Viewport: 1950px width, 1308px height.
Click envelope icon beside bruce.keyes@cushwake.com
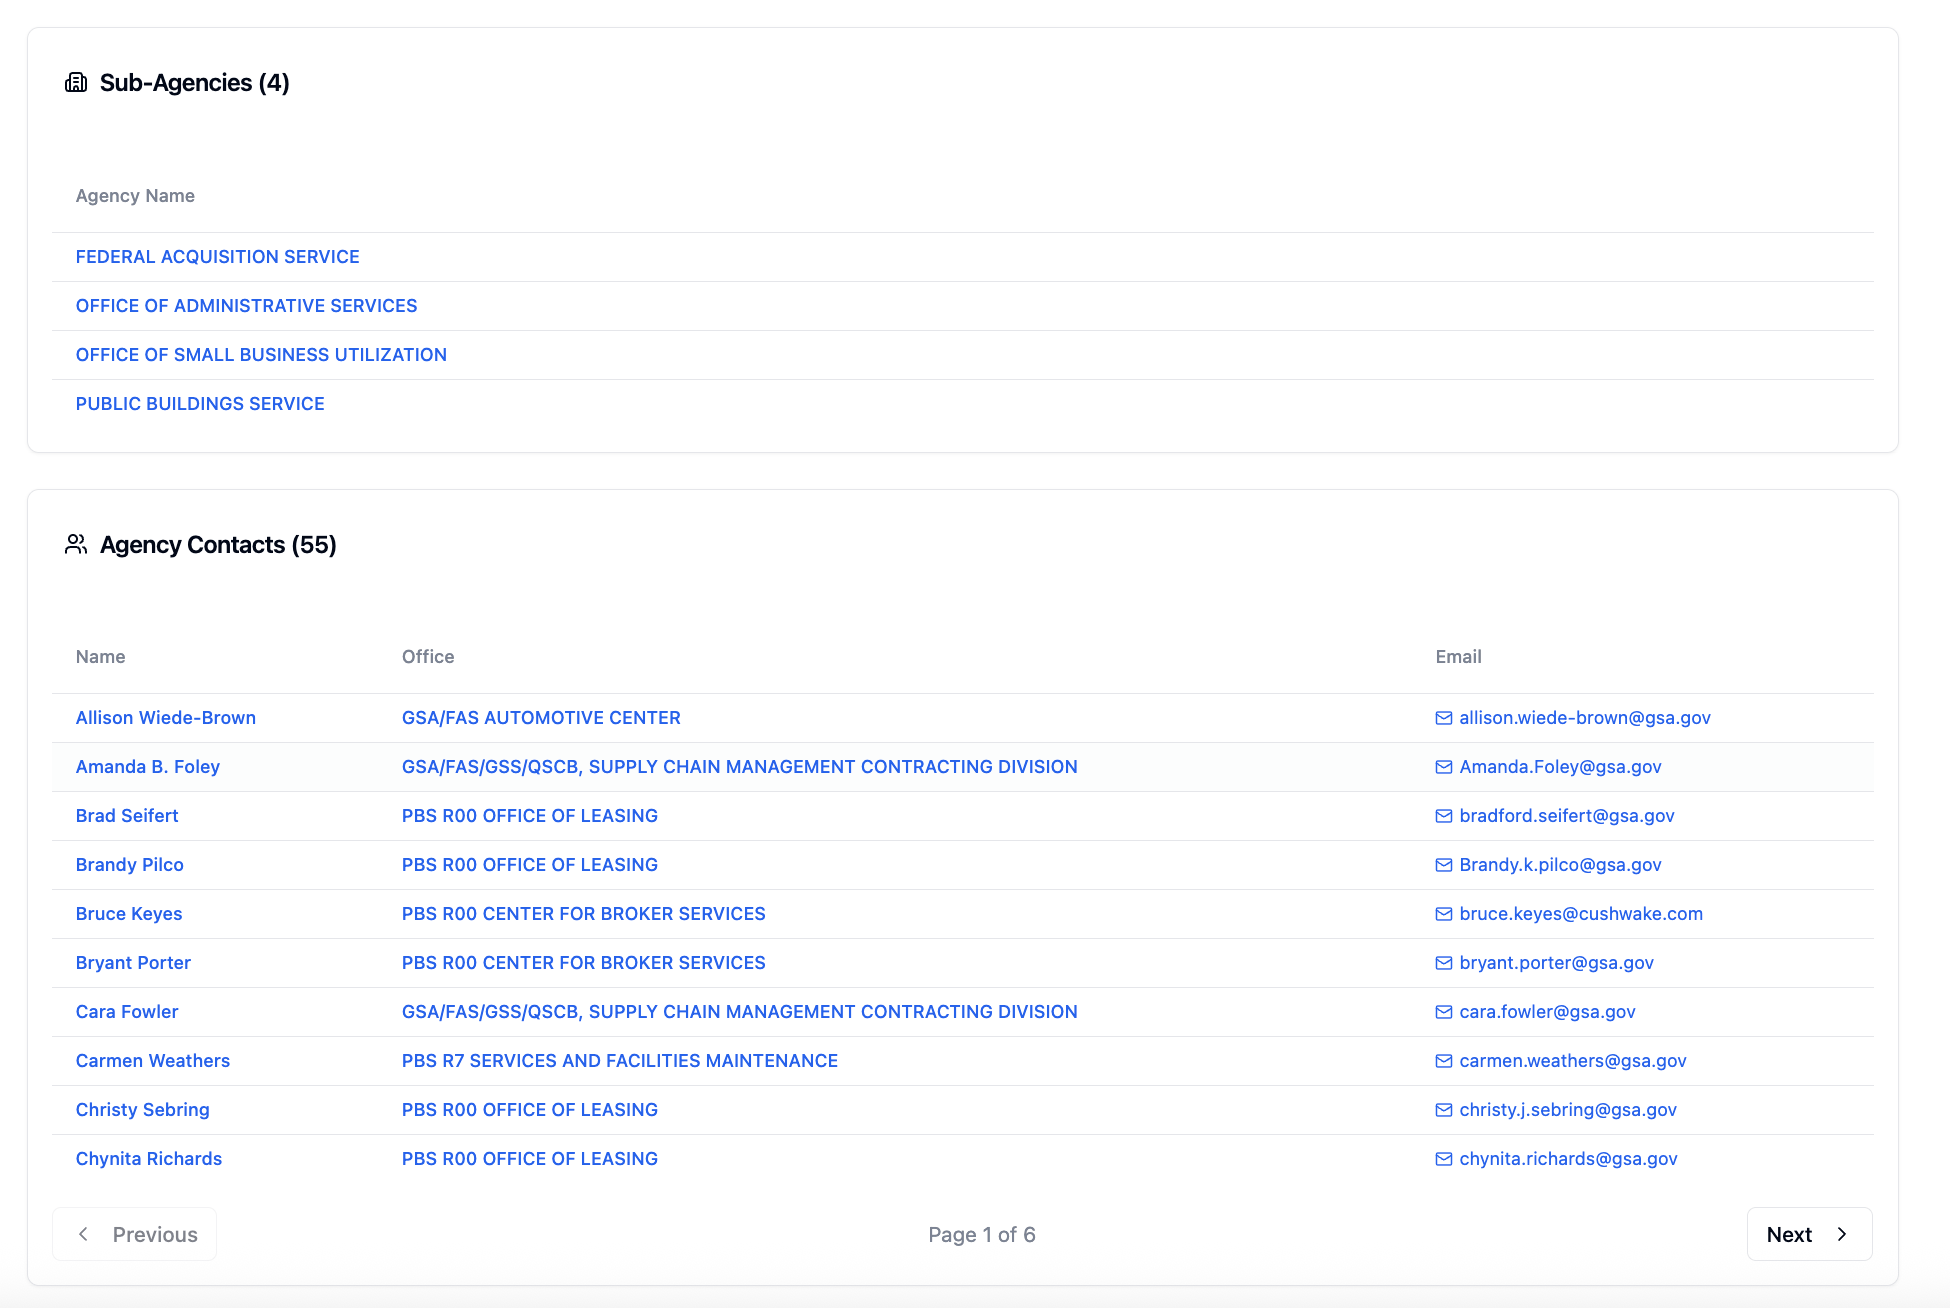[x=1443, y=914]
